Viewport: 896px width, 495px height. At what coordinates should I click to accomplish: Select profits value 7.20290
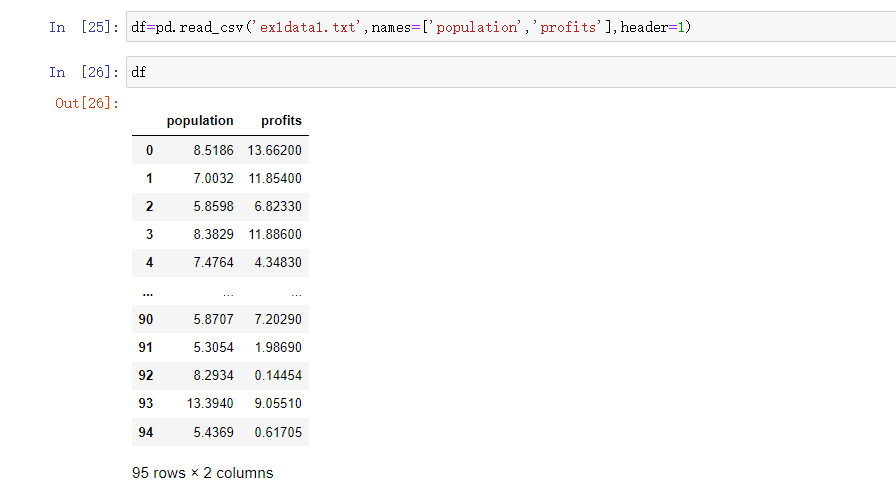click(278, 320)
